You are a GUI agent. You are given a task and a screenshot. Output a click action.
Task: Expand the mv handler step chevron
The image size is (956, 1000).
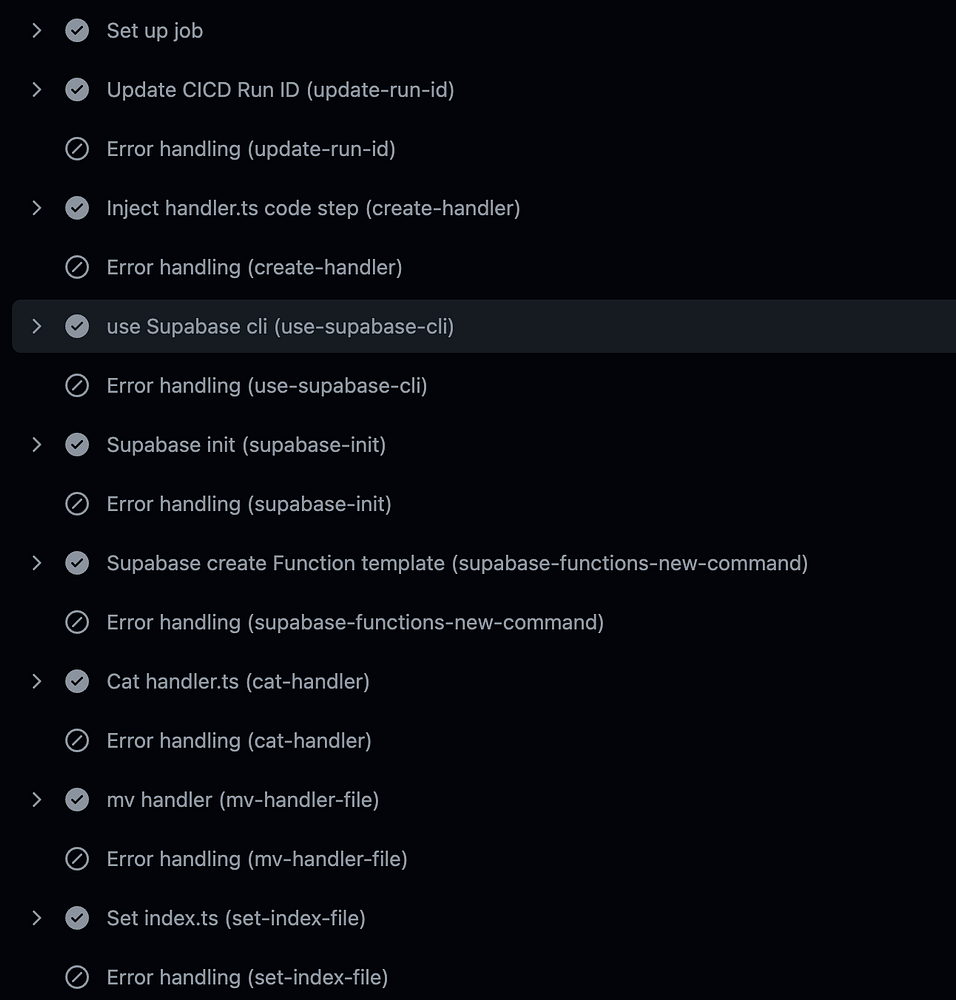(37, 800)
